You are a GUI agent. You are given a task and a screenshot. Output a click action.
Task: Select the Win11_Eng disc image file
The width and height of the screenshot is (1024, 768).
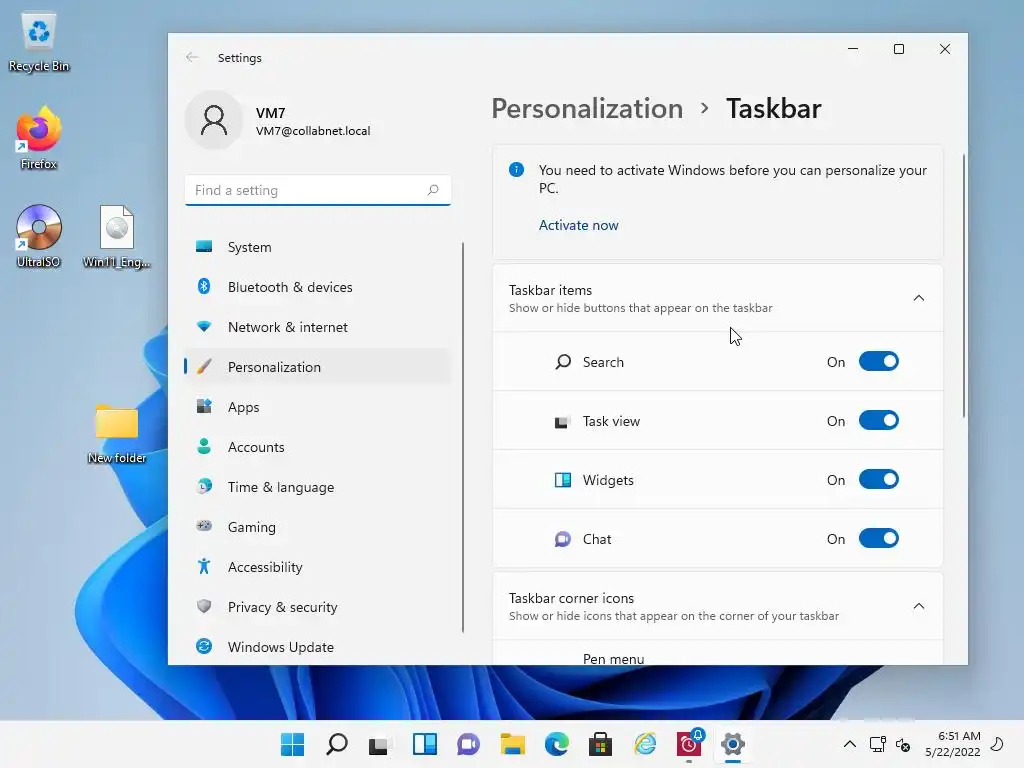[117, 236]
